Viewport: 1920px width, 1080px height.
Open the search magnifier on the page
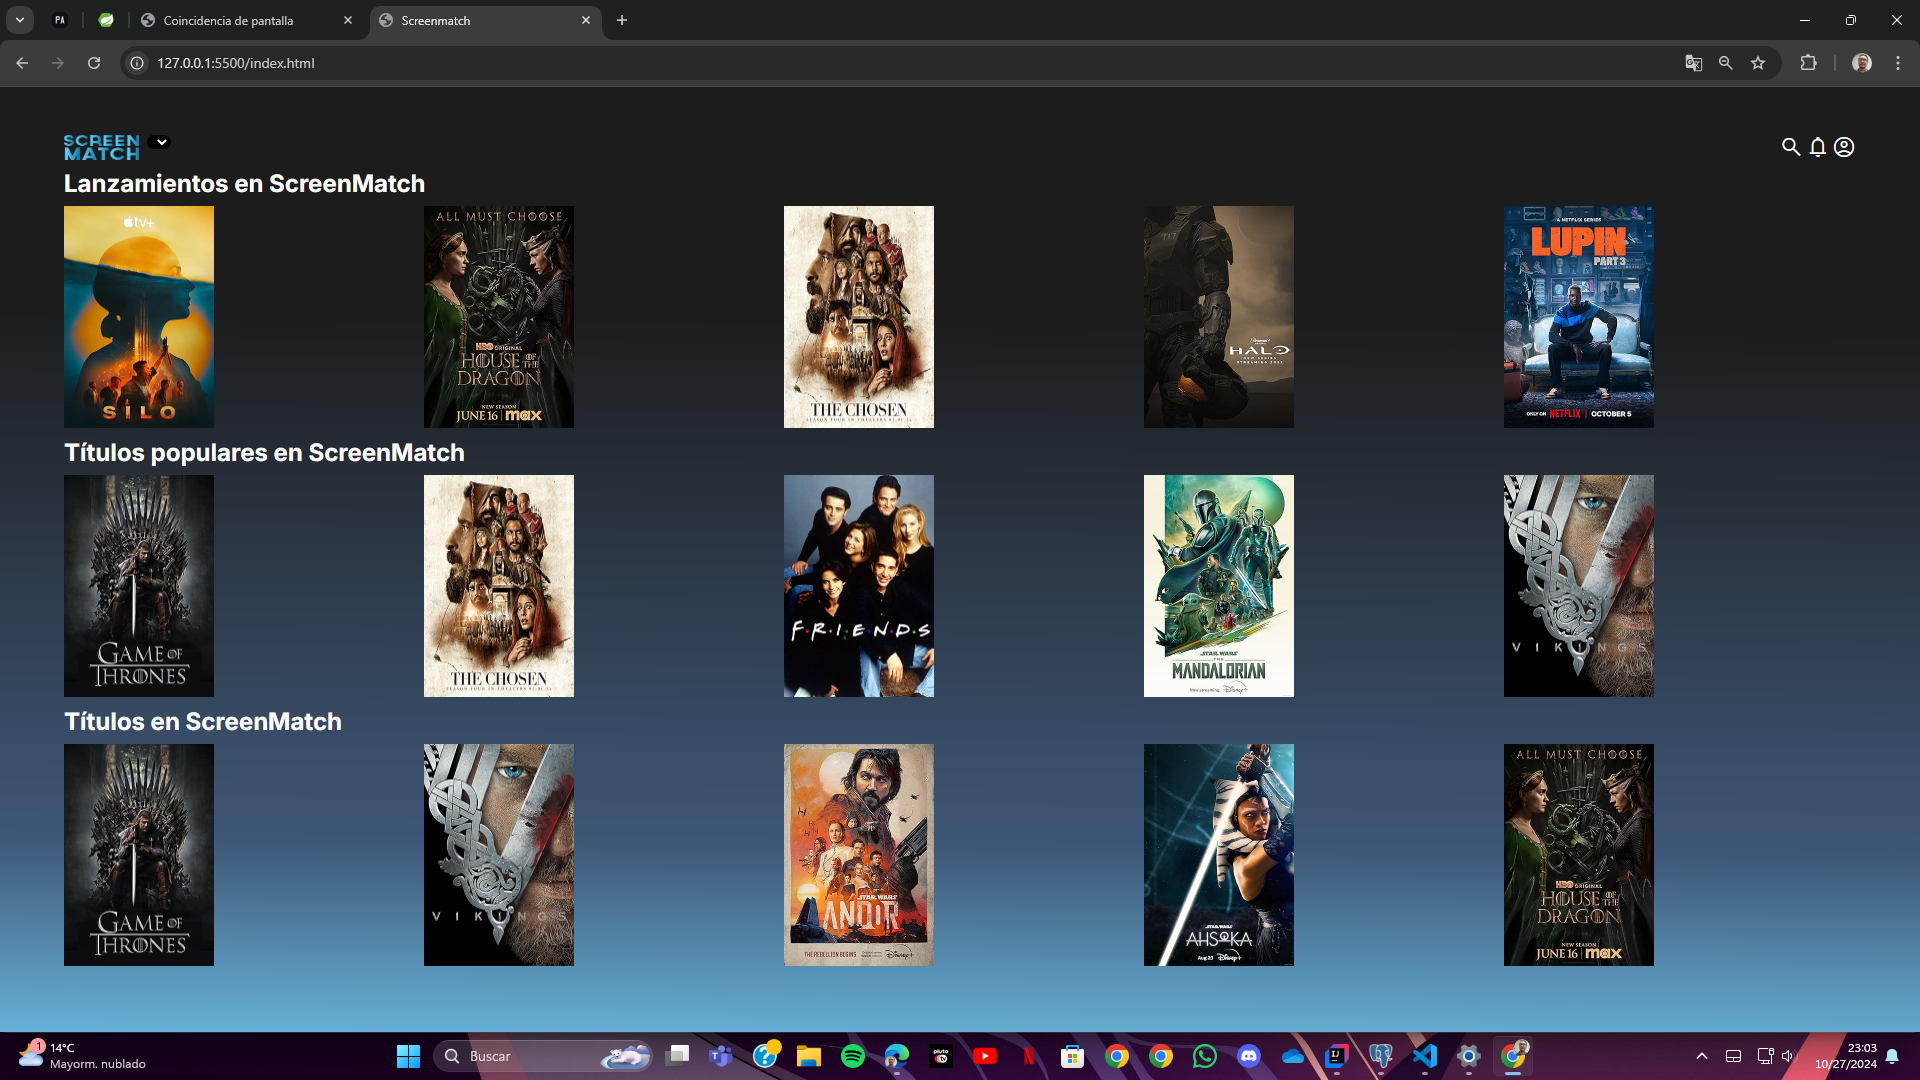[x=1791, y=147]
